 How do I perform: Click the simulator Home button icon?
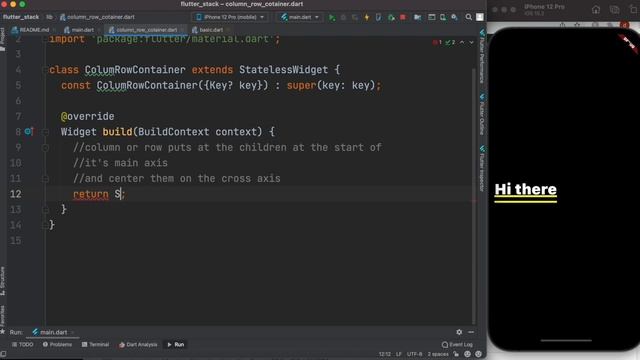click(596, 9)
